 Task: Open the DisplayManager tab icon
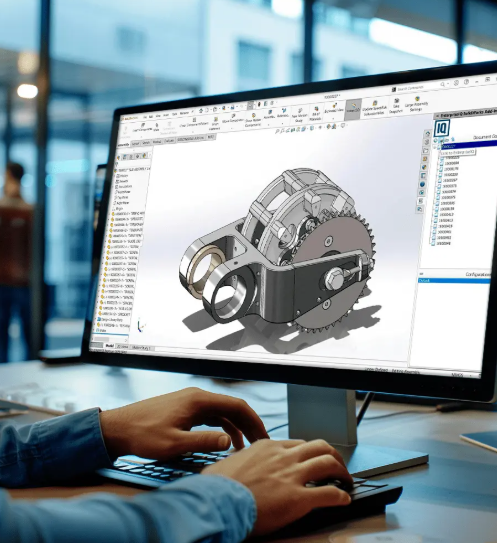(x=144, y=155)
